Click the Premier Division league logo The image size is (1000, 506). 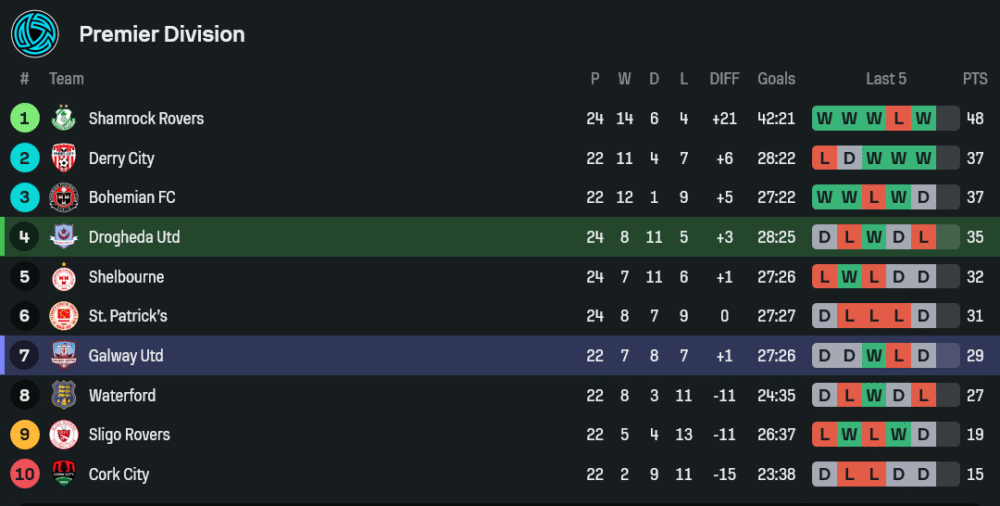[x=35, y=34]
